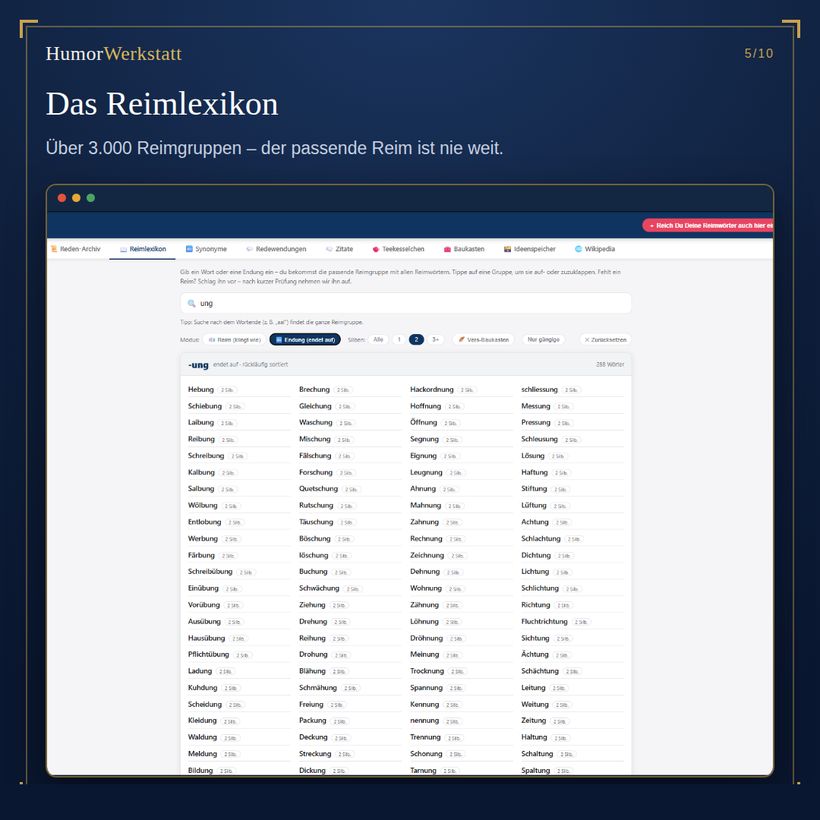The width and height of the screenshot is (820, 820).
Task: Toggle the 'Nur gängige' filter
Action: [543, 339]
